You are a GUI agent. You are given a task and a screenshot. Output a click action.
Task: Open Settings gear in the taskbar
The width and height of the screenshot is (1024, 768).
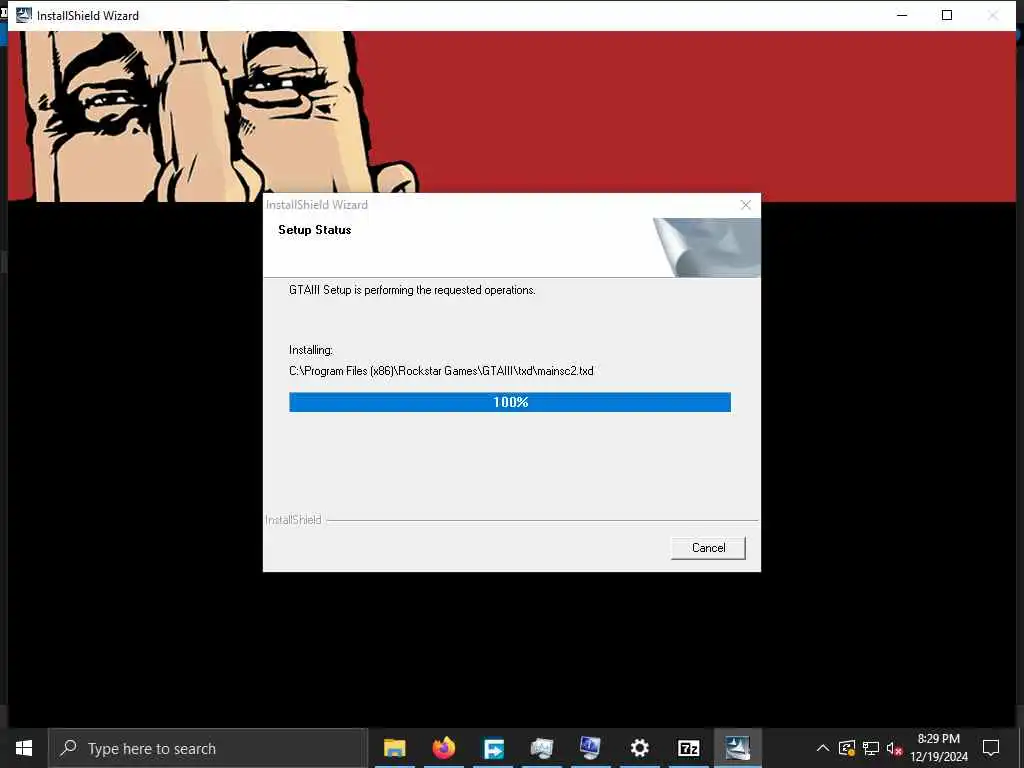[x=639, y=748]
